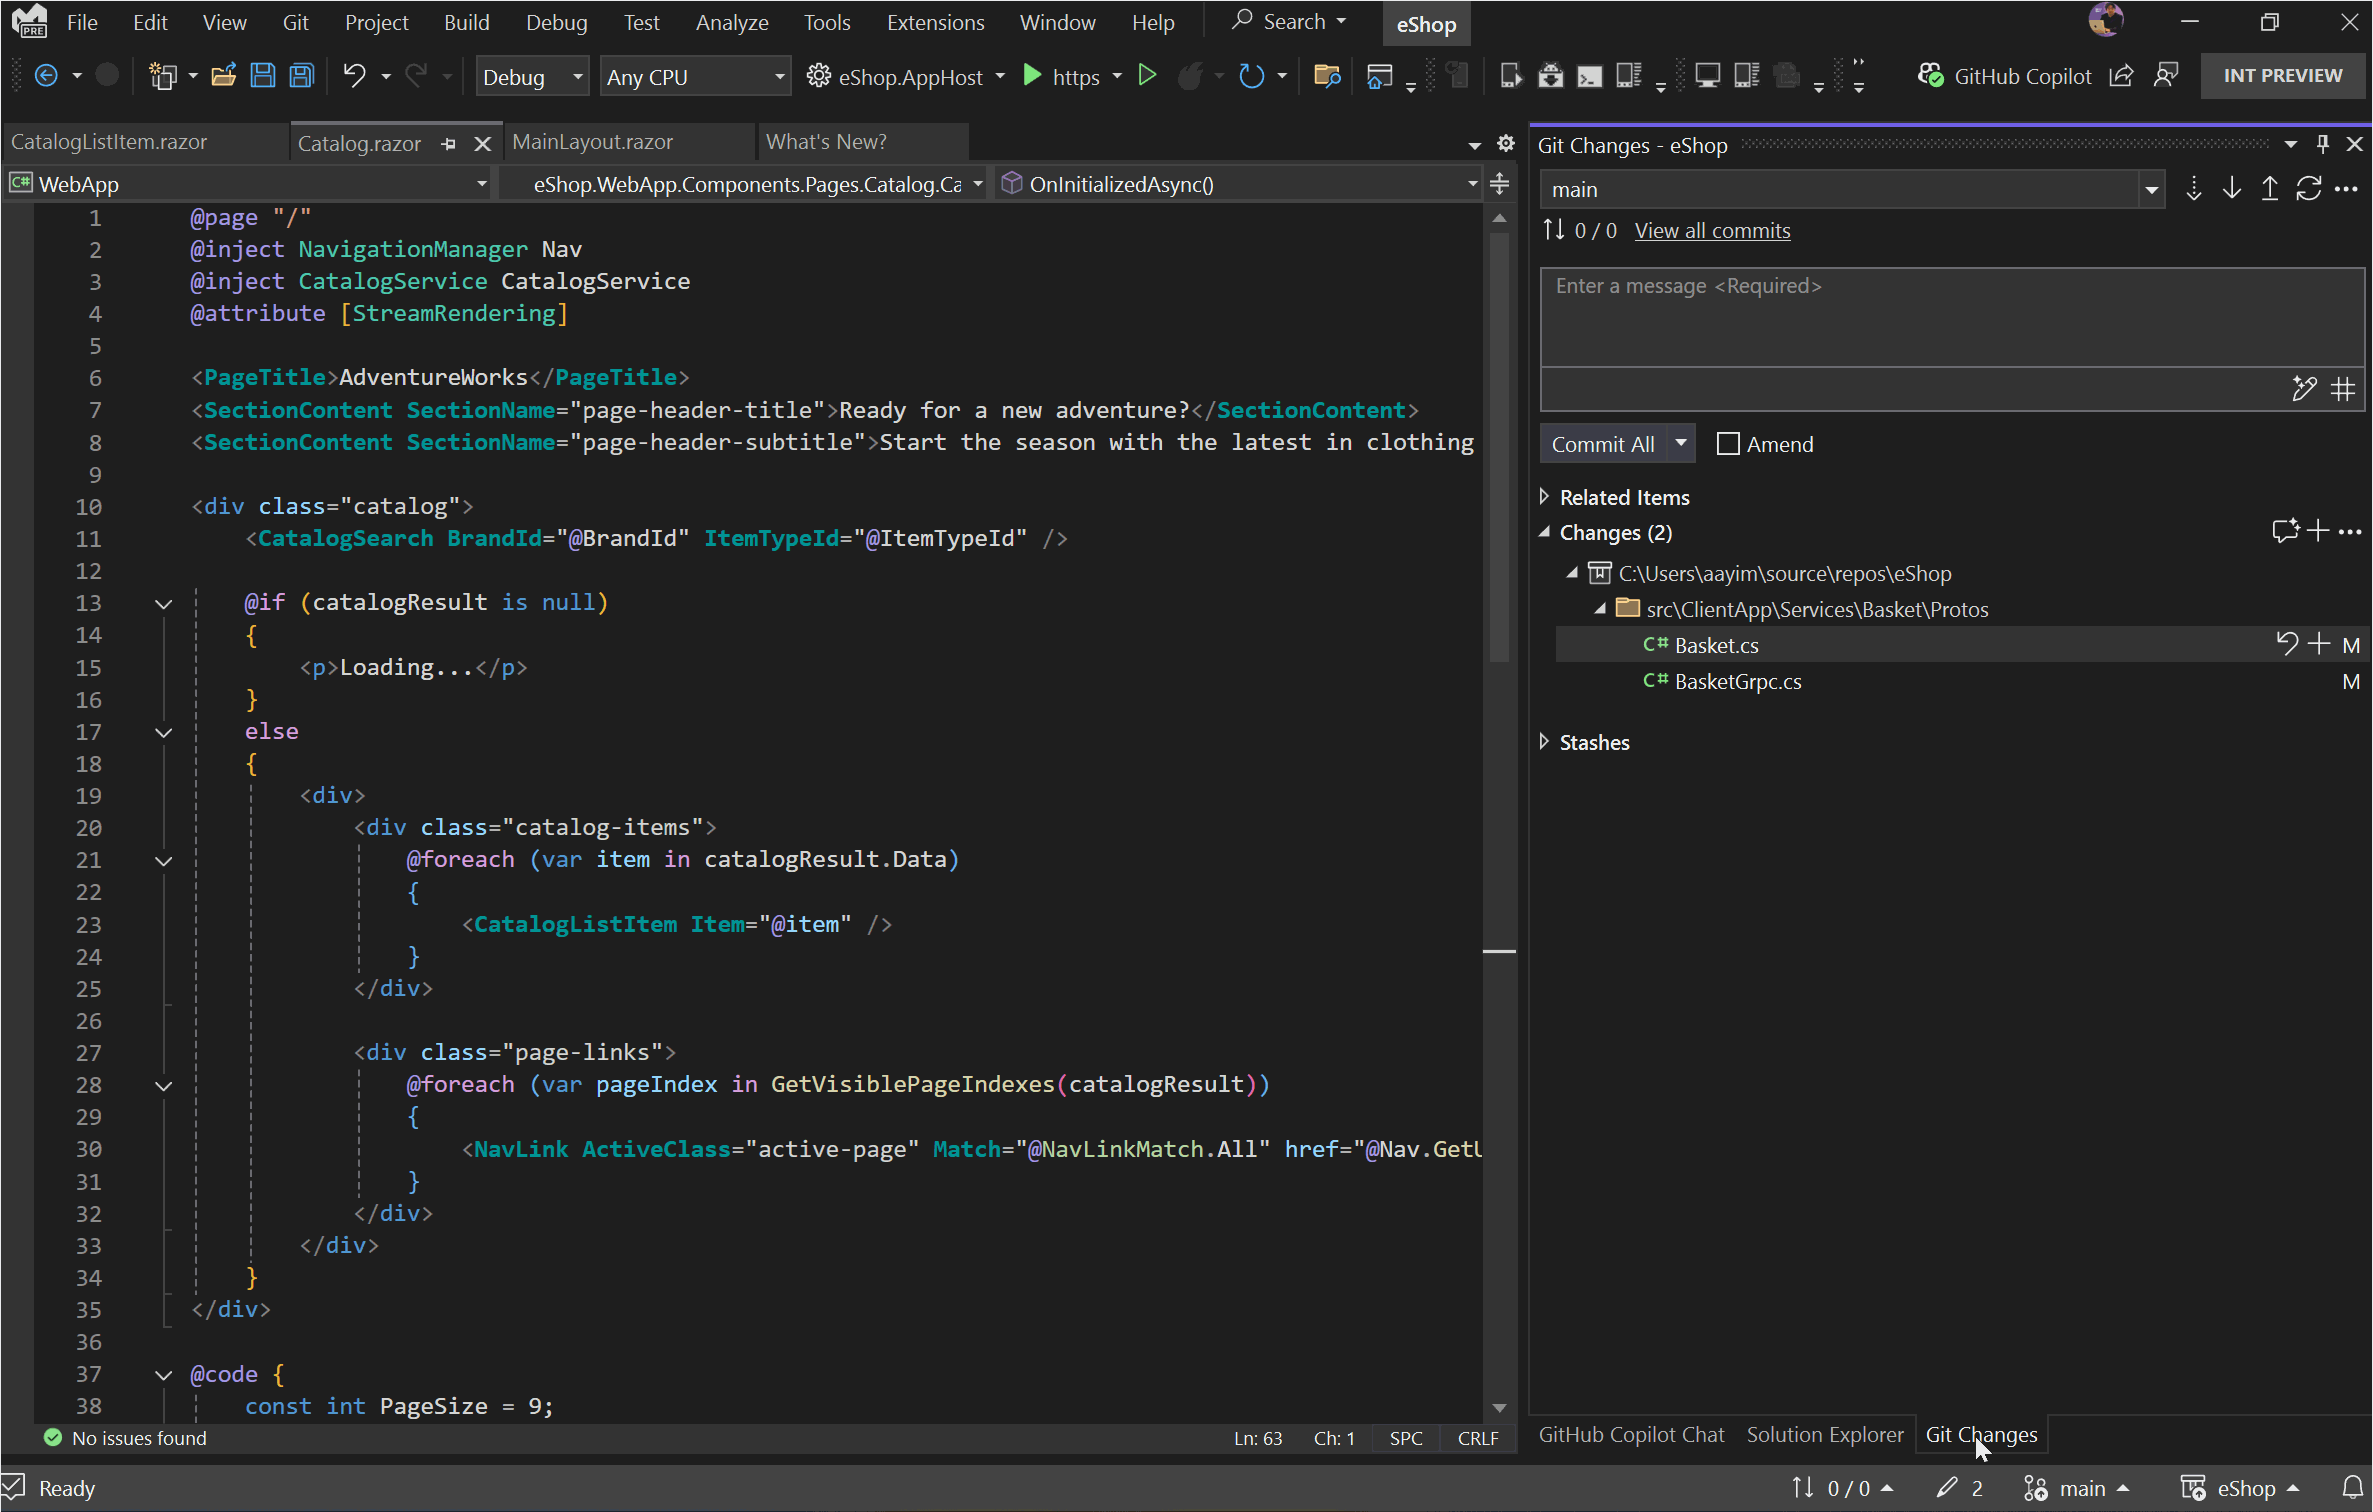This screenshot has width=2373, height=1512.
Task: Open the Analyze menu
Action: (x=731, y=22)
